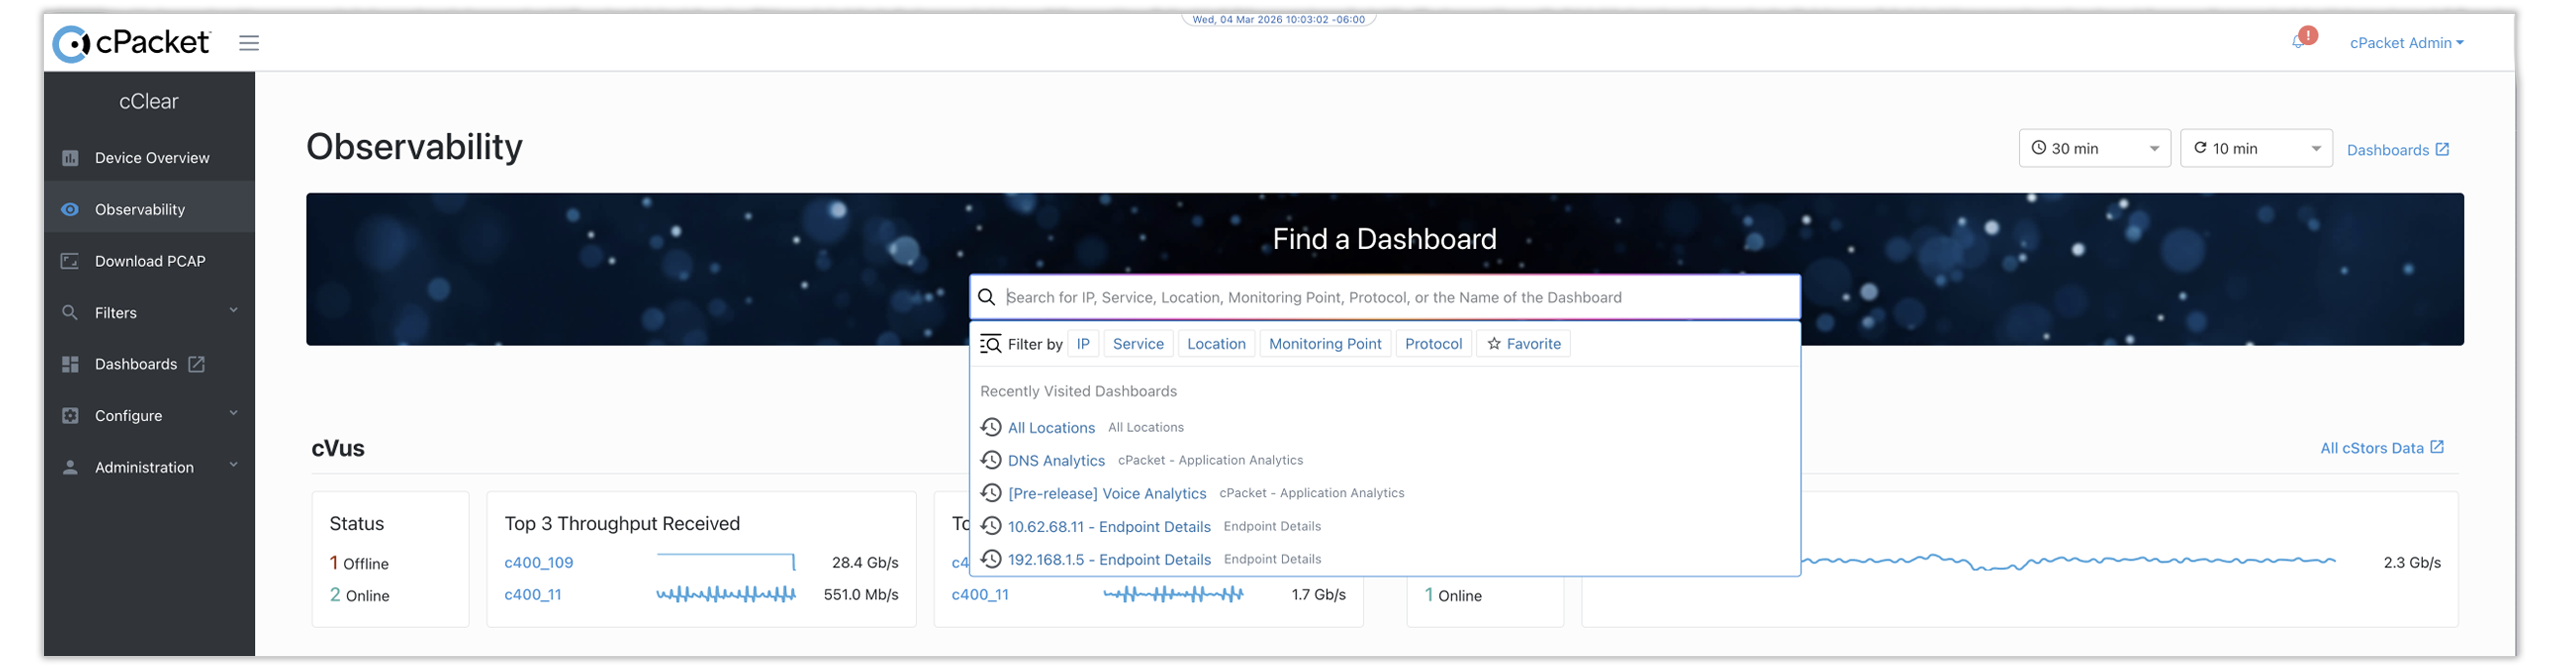Toggle the hamburger sidebar menu
The image size is (2562, 667).
coord(249,43)
